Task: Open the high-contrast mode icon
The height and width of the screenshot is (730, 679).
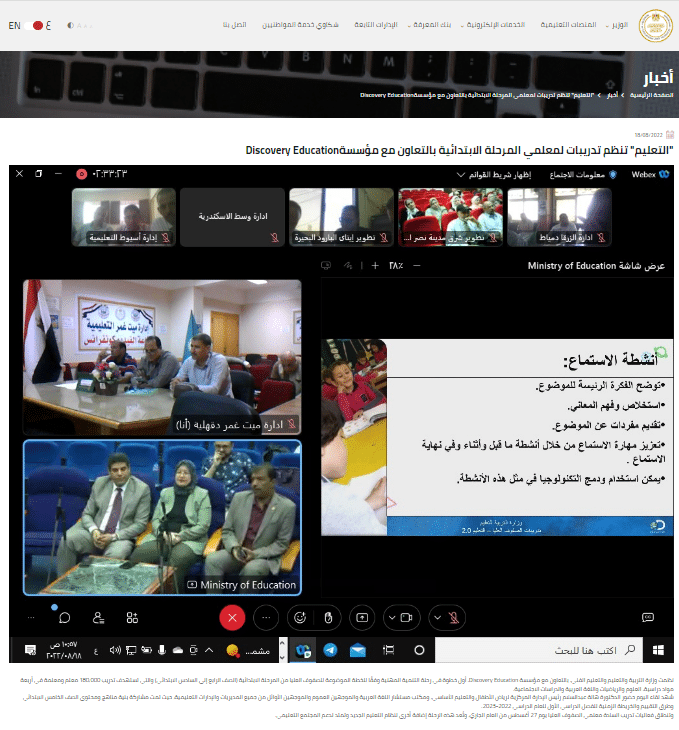Action: (x=70, y=25)
